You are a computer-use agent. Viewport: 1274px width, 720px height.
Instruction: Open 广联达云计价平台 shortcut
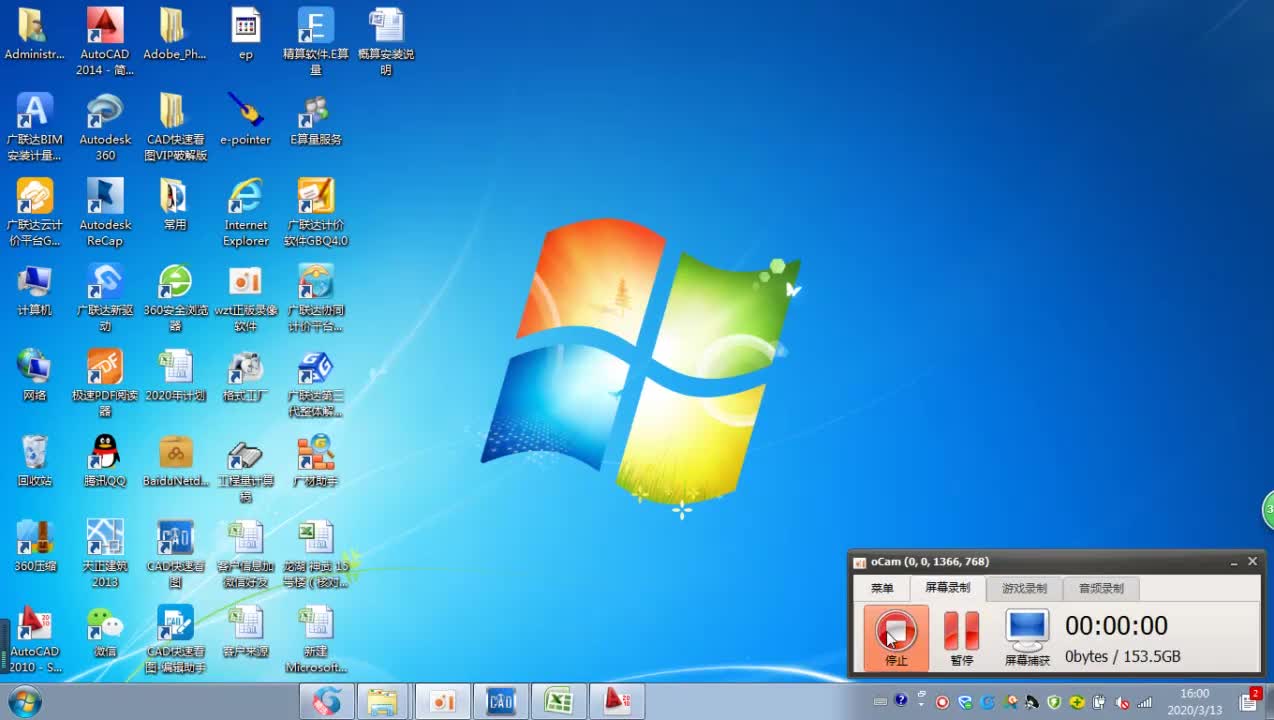point(34,212)
